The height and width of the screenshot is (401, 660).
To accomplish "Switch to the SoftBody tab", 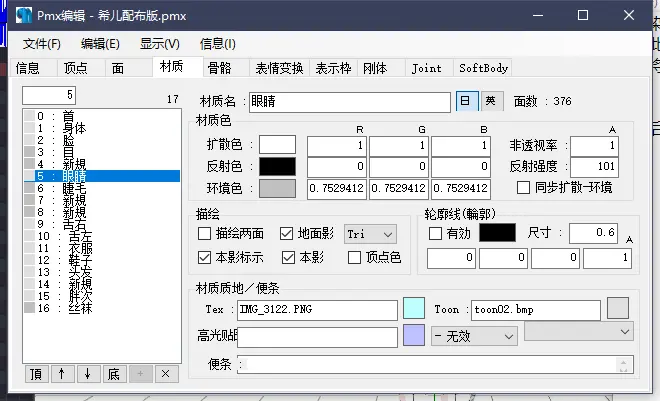I will (483, 68).
